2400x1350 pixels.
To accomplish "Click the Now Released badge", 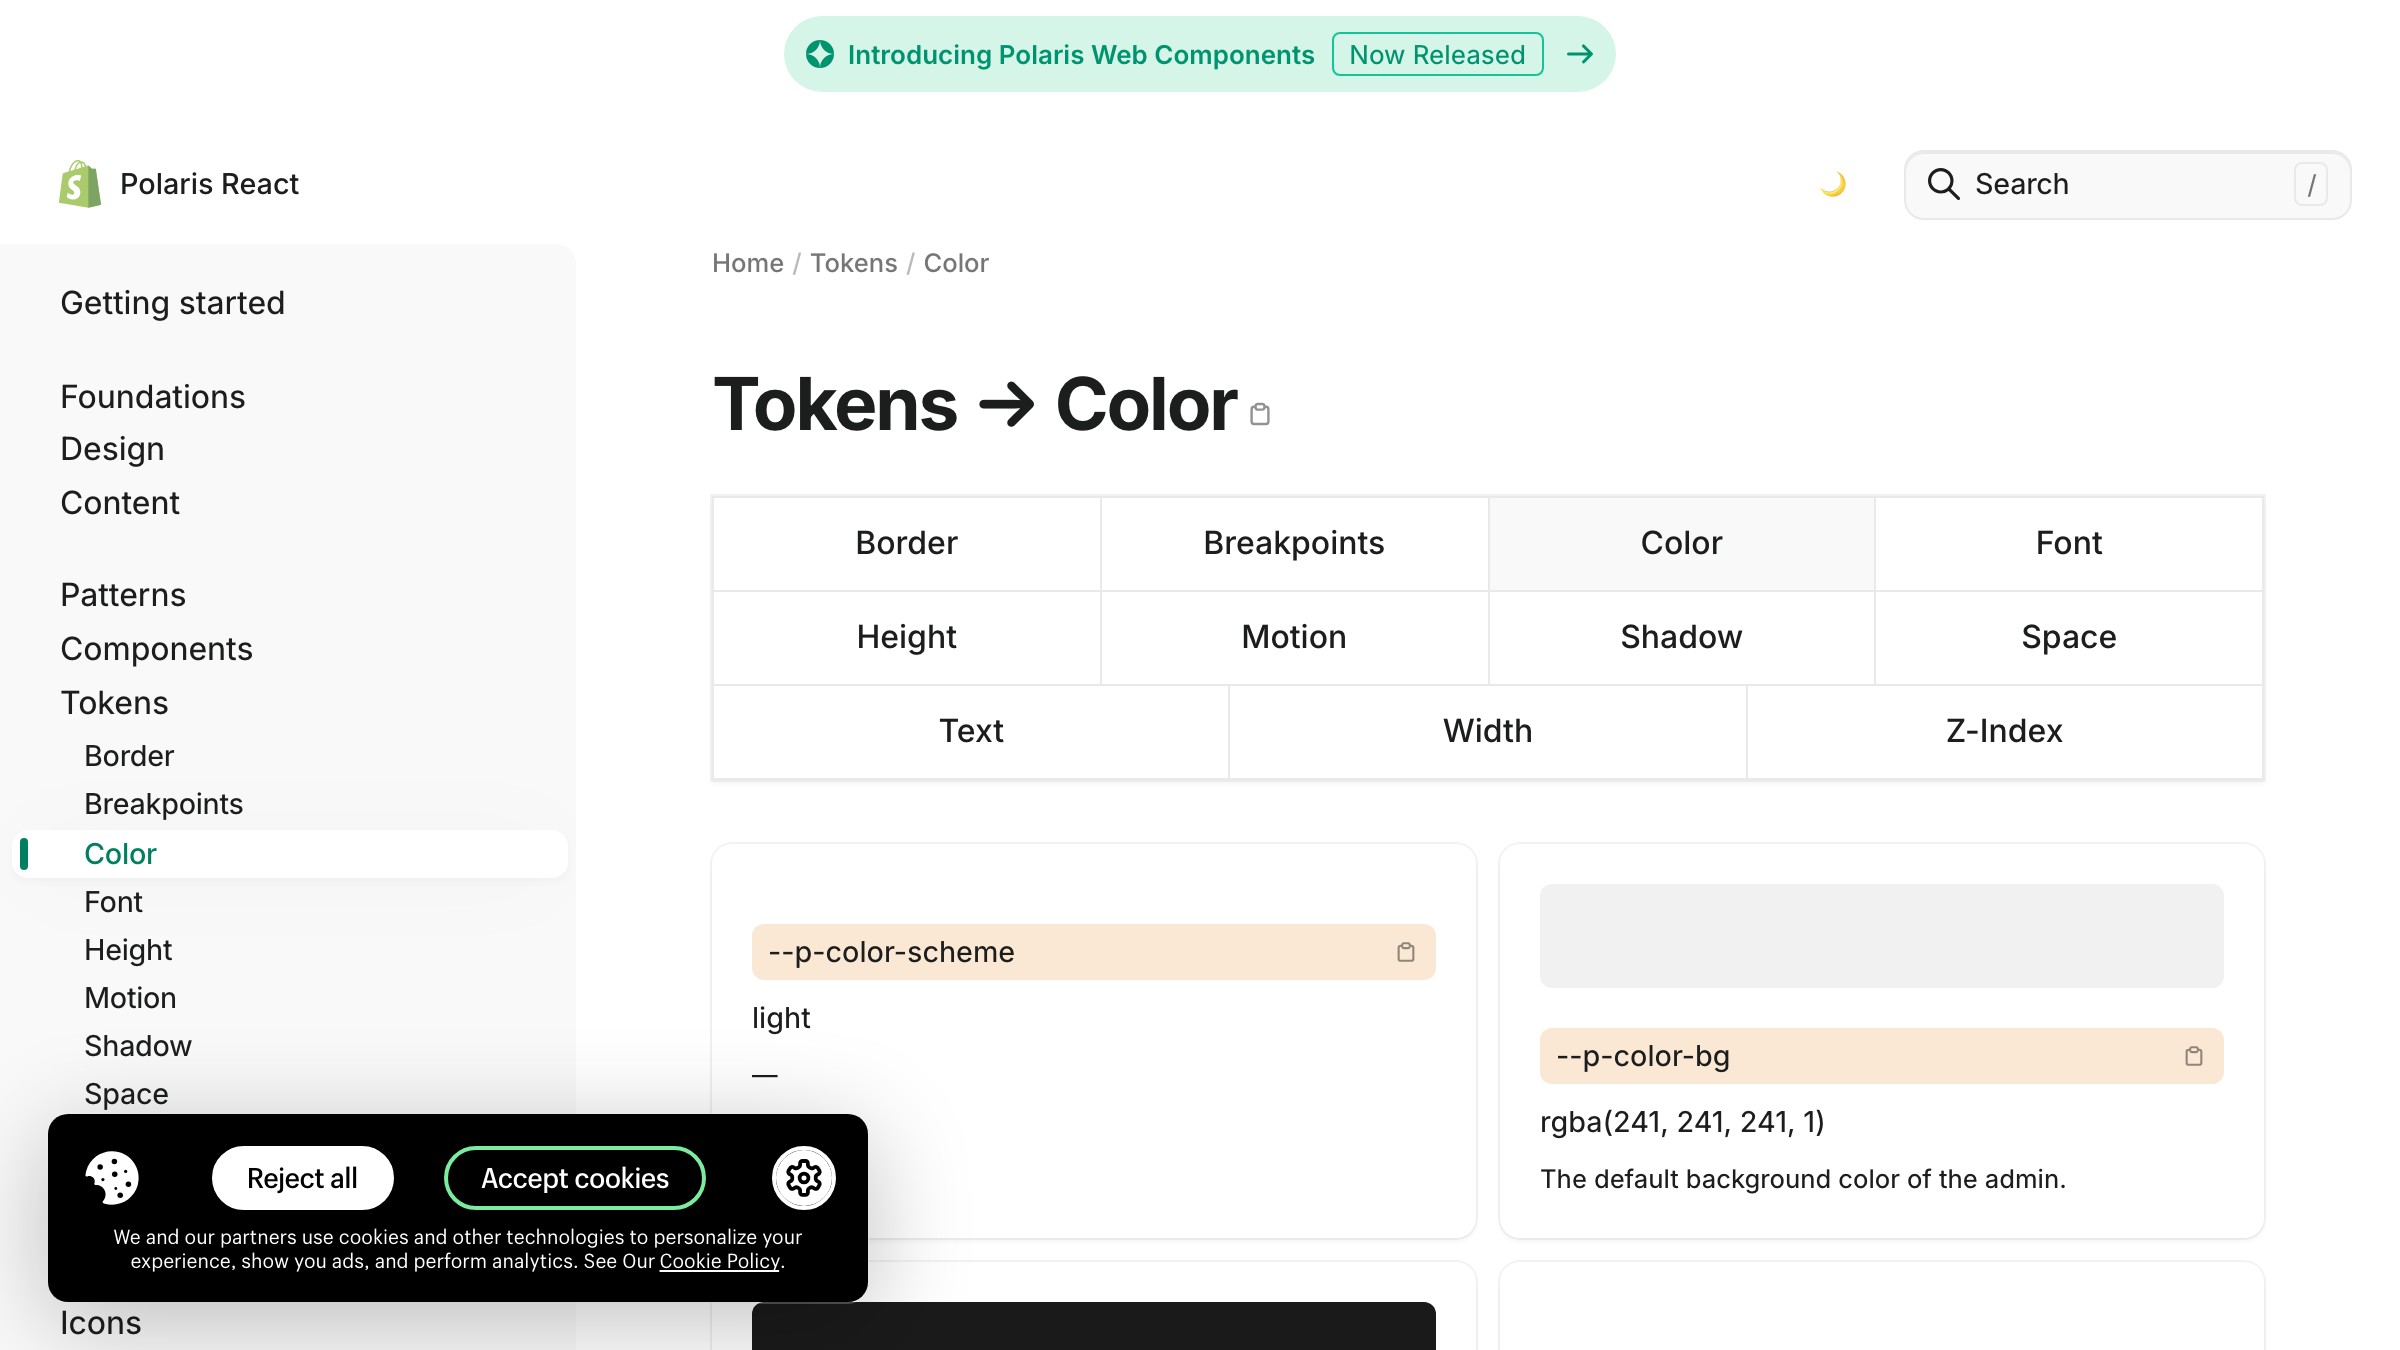I will pos(1437,54).
